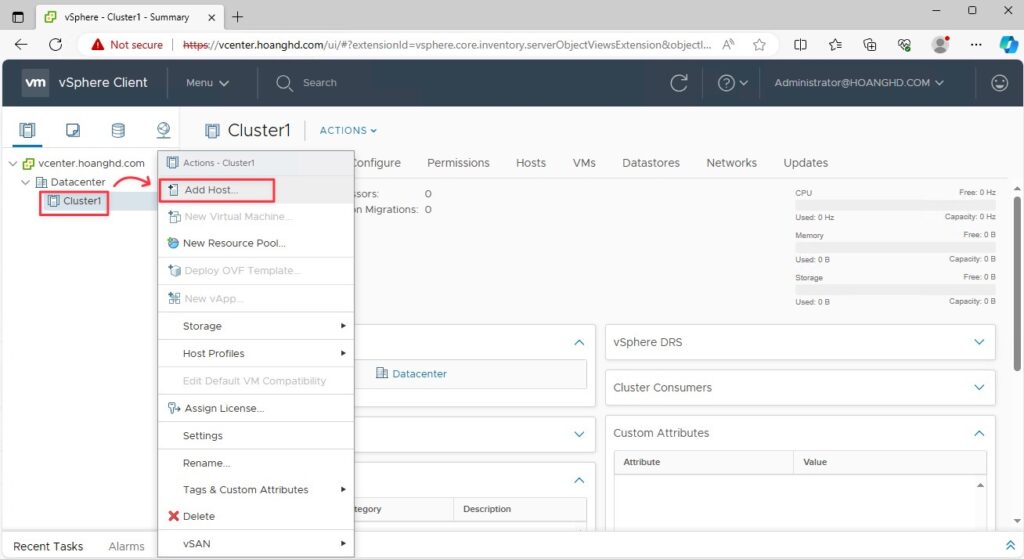This screenshot has height=559, width=1024.
Task: Expand the Cluster Consumers panel
Action: (x=979, y=387)
